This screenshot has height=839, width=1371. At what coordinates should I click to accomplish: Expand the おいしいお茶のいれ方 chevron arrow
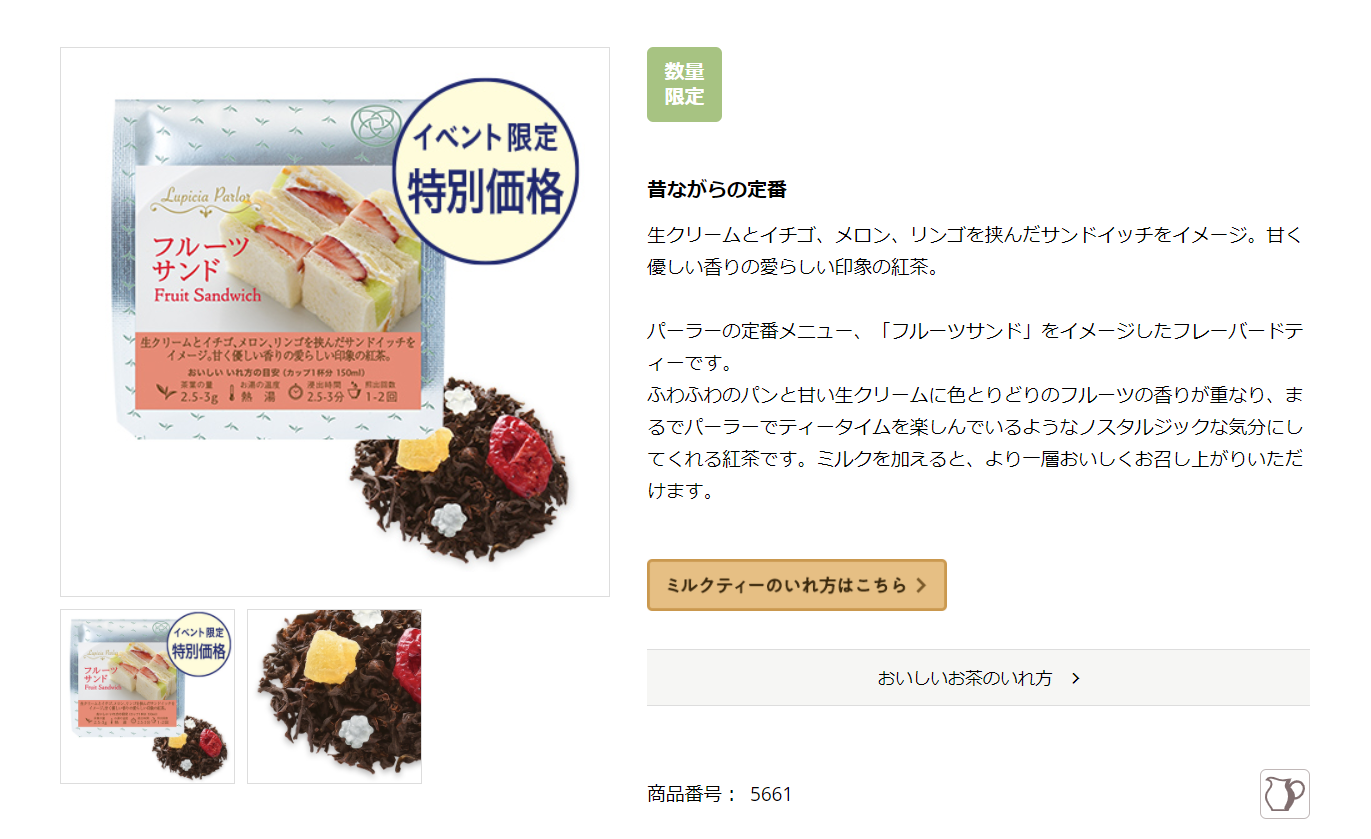(x=1076, y=678)
